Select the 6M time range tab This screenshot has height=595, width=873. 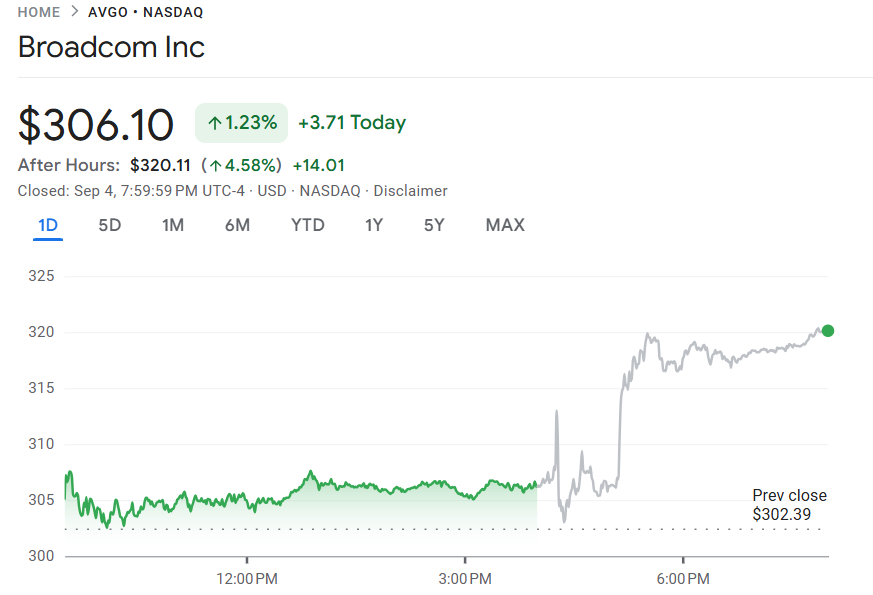pos(237,225)
